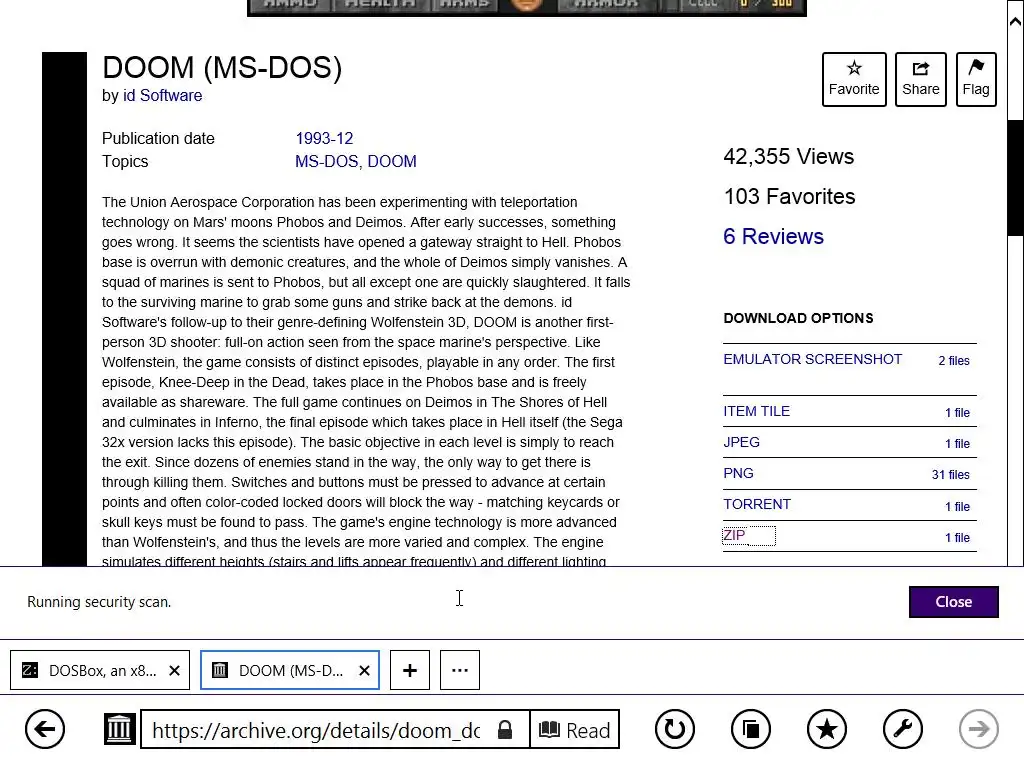Screen dimensions: 1024x768
Task: Click the '42,355 Views' text
Action: tap(788, 156)
